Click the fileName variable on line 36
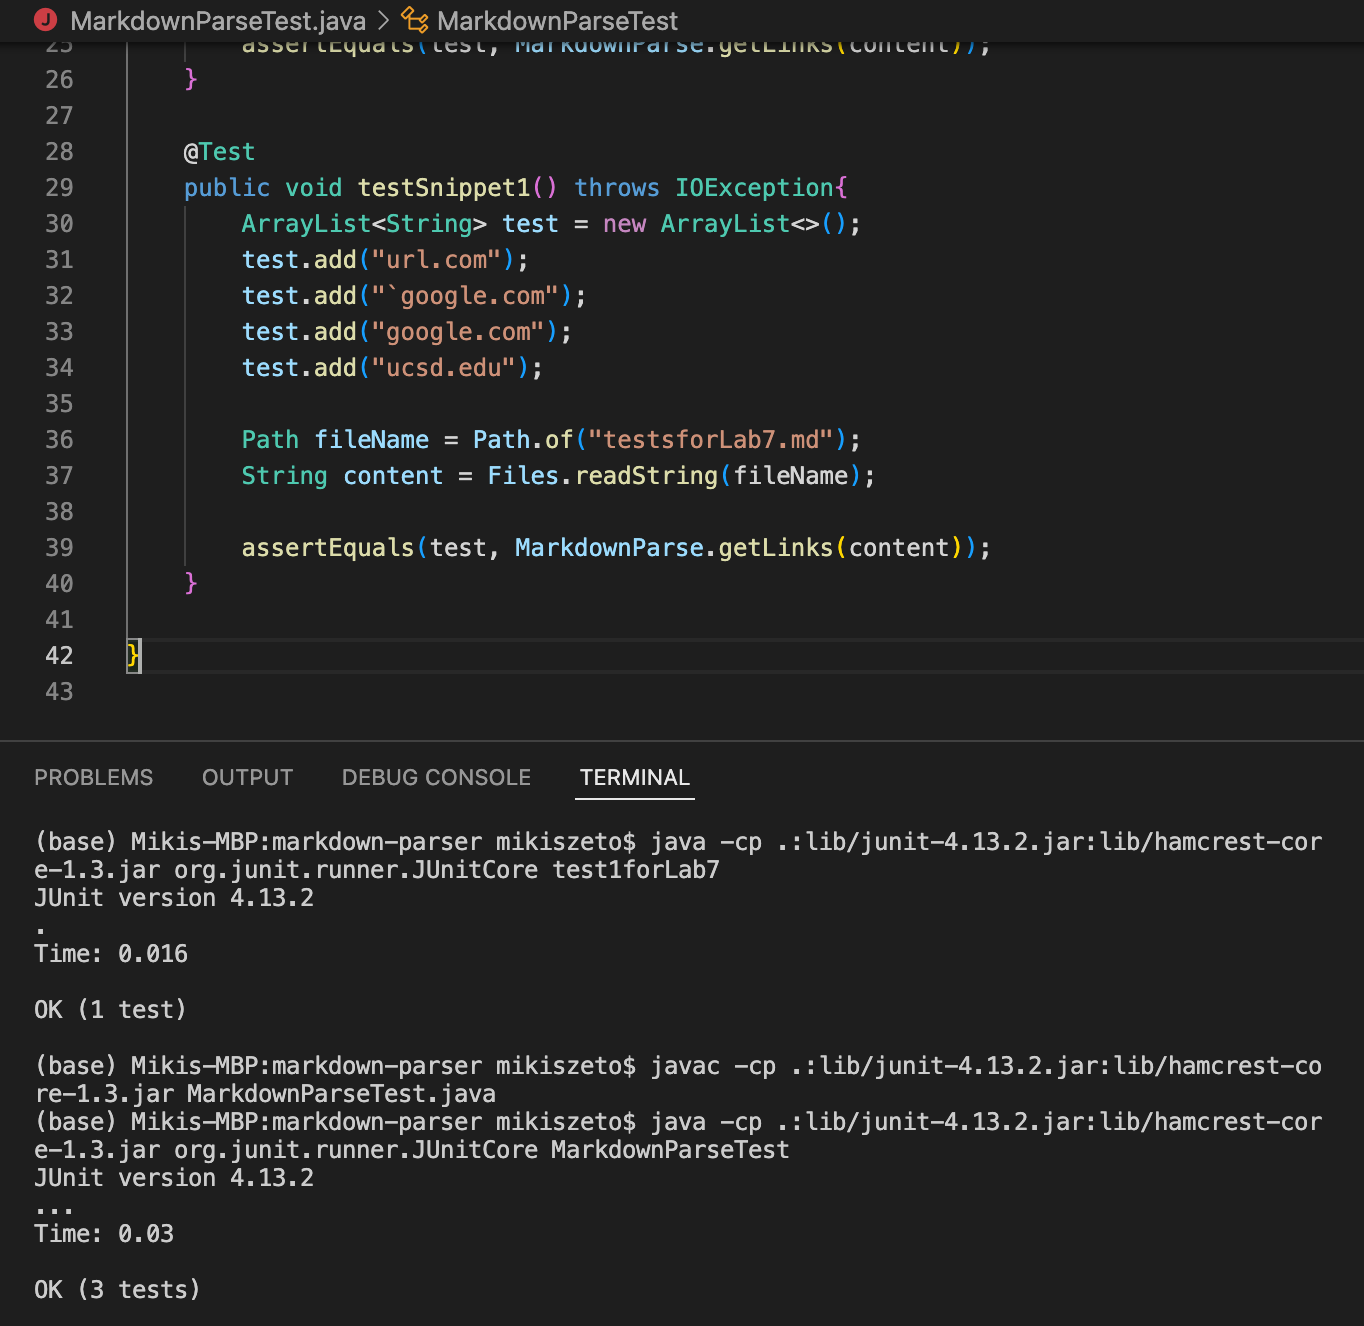The width and height of the screenshot is (1364, 1326). [x=371, y=439]
